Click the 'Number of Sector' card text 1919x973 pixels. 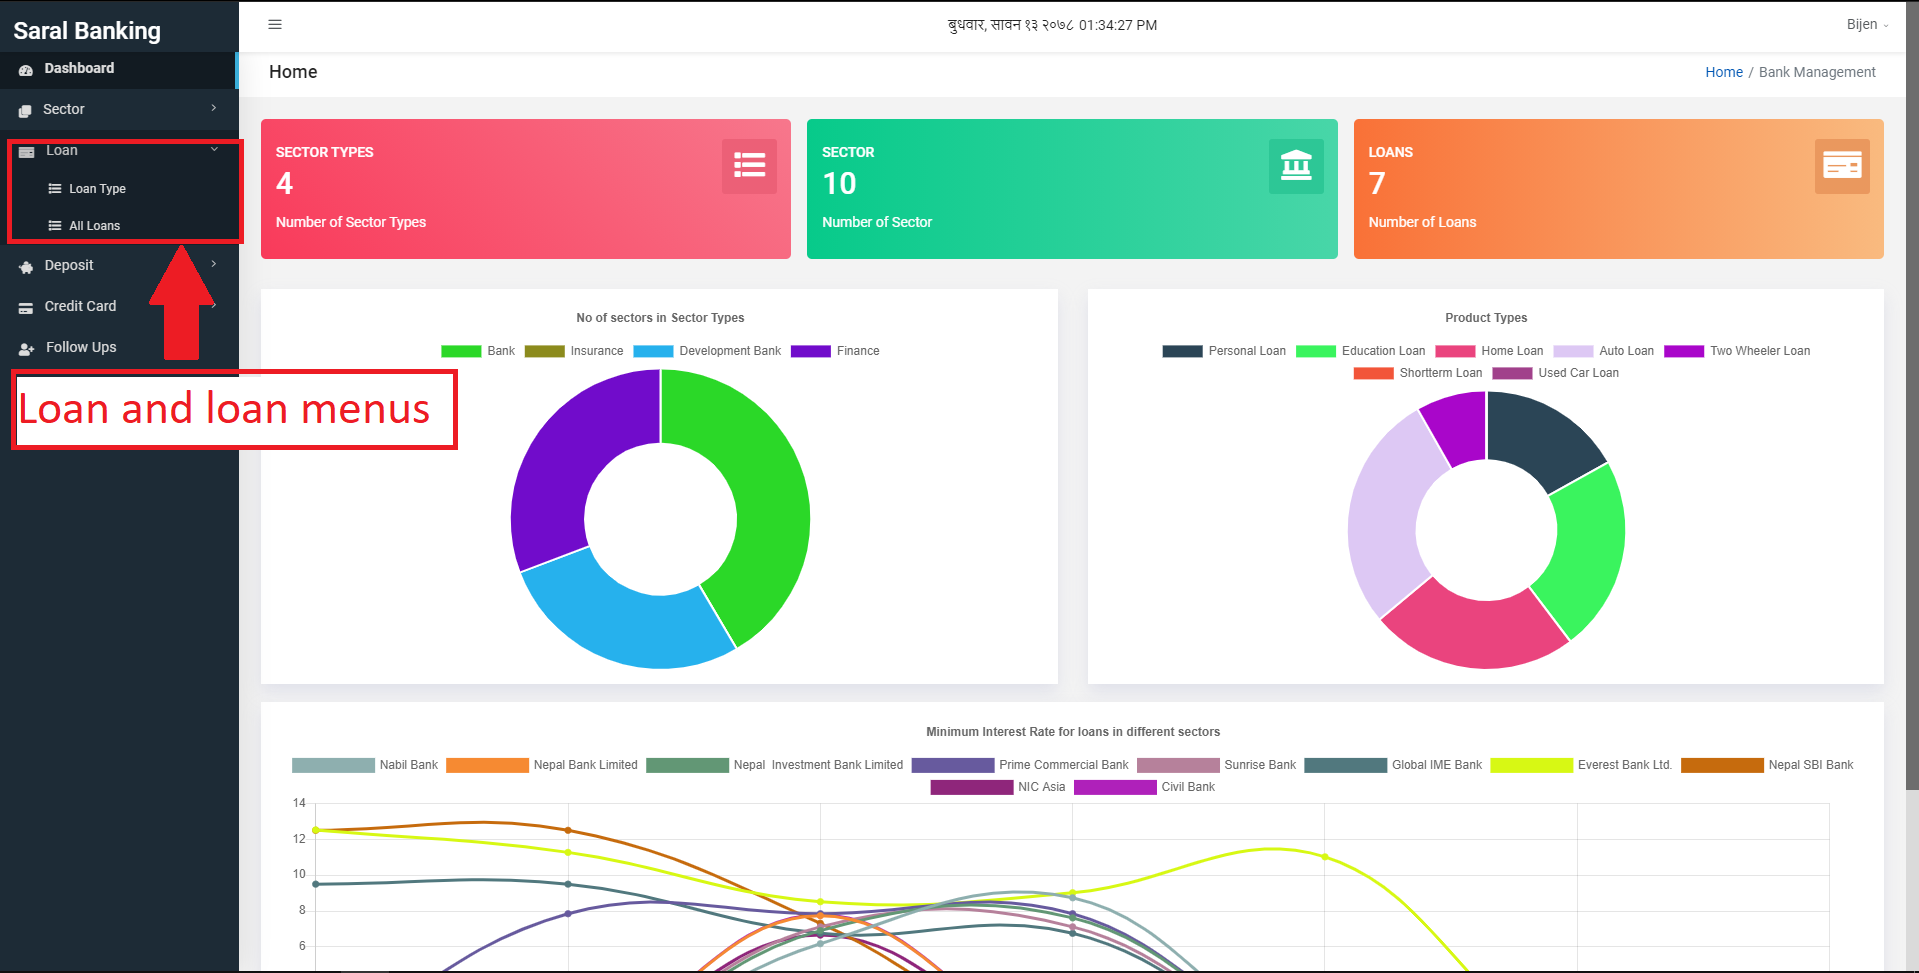(x=877, y=222)
